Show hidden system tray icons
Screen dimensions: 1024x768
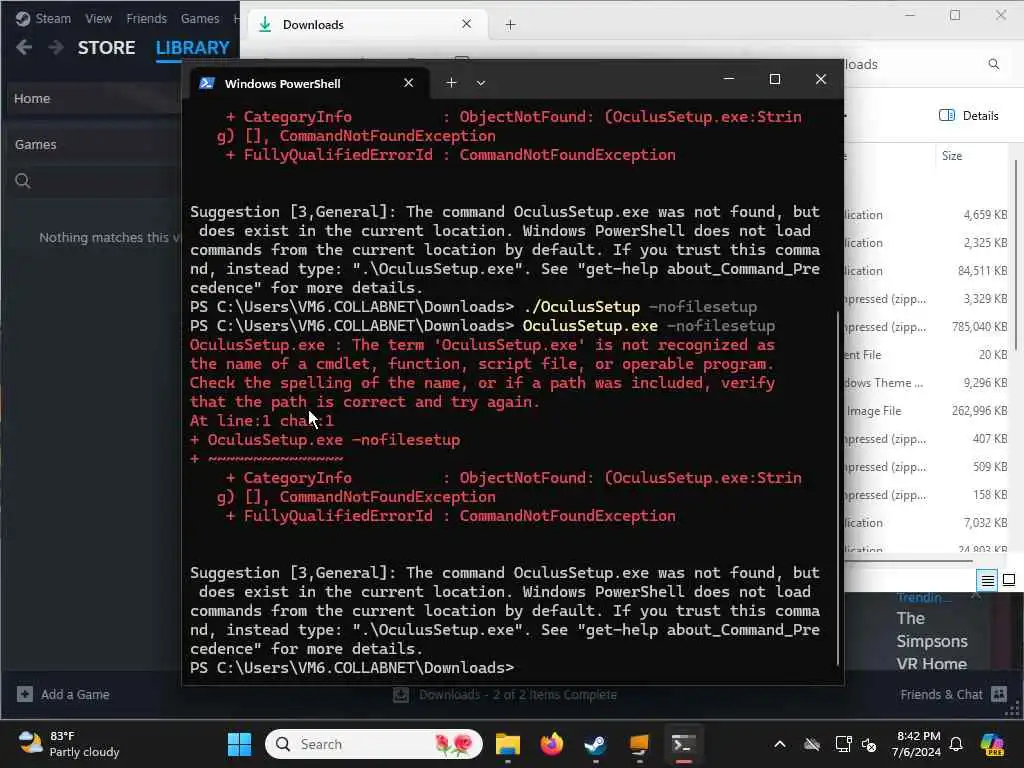click(x=780, y=744)
